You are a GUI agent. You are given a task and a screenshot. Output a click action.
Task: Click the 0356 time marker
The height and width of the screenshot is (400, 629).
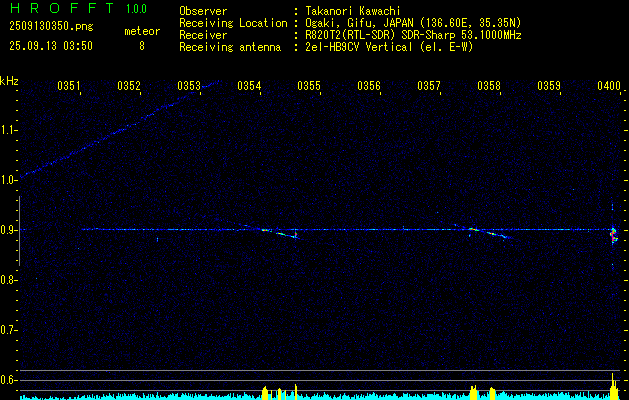pyautogui.click(x=369, y=85)
